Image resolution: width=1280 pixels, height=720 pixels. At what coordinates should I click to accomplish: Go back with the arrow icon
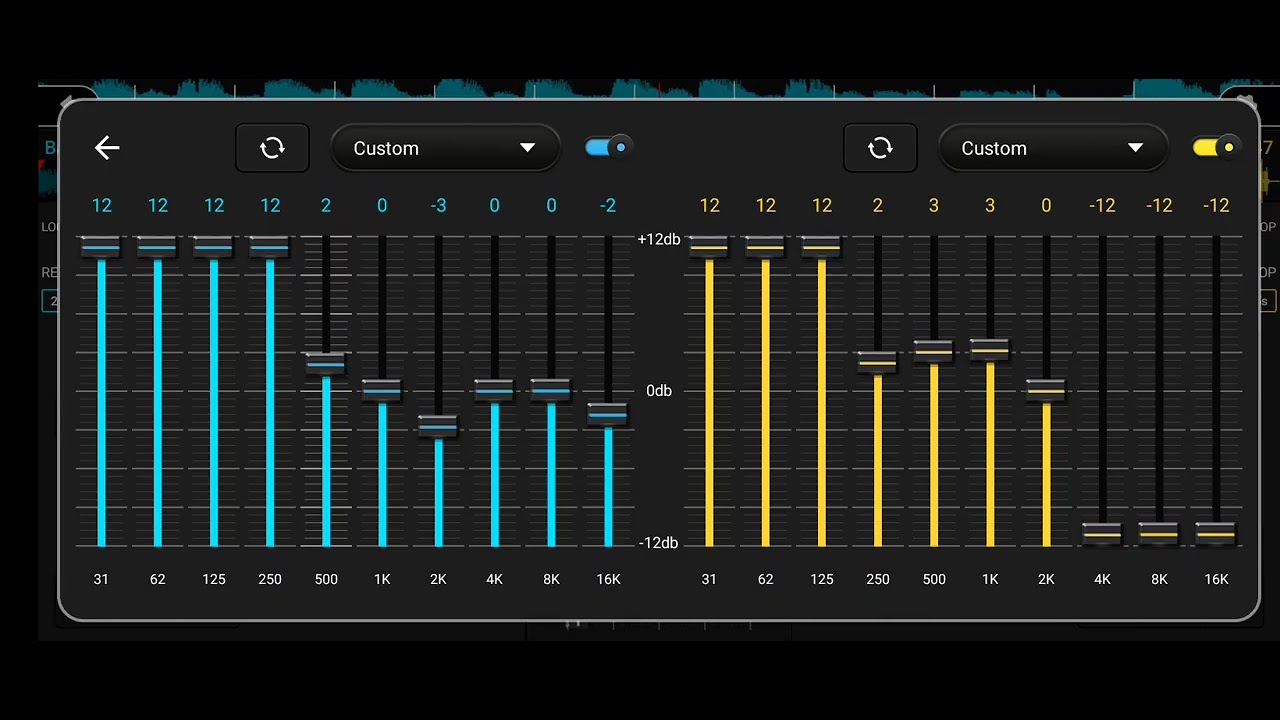tap(107, 148)
